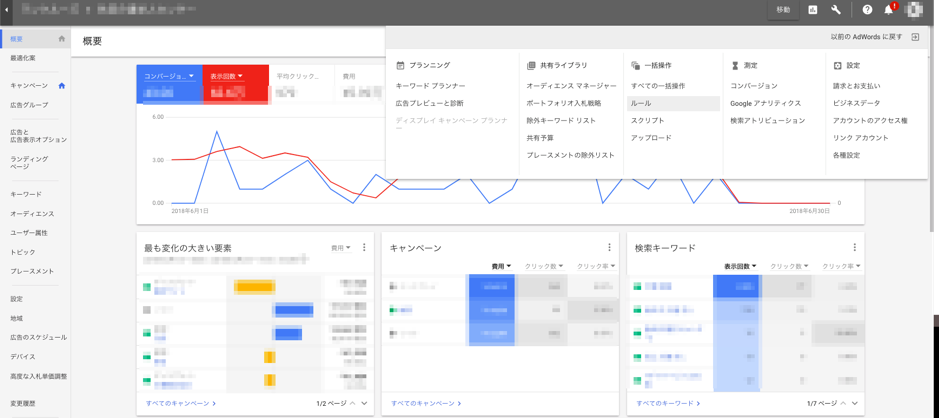Open three-dot menu on キャンペーン card
The height and width of the screenshot is (418, 939).
pos(609,248)
